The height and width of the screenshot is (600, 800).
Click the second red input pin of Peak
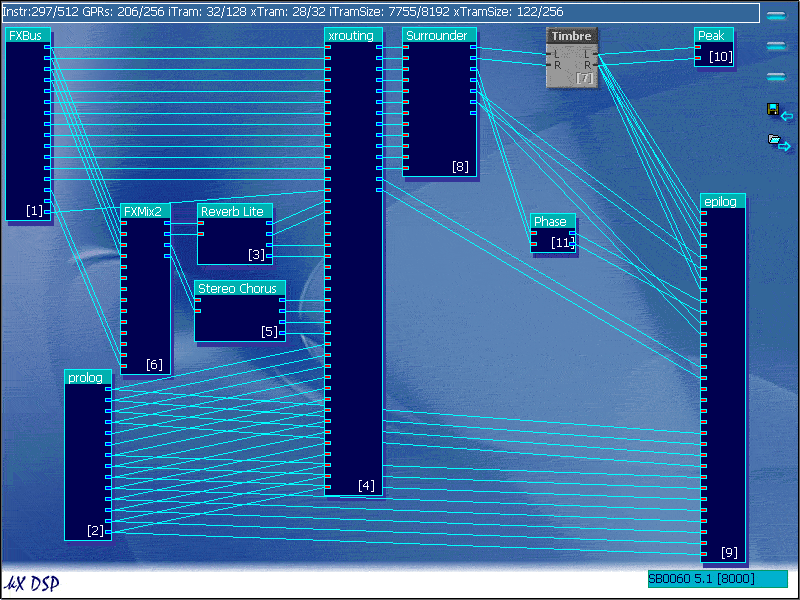pyautogui.click(x=698, y=58)
